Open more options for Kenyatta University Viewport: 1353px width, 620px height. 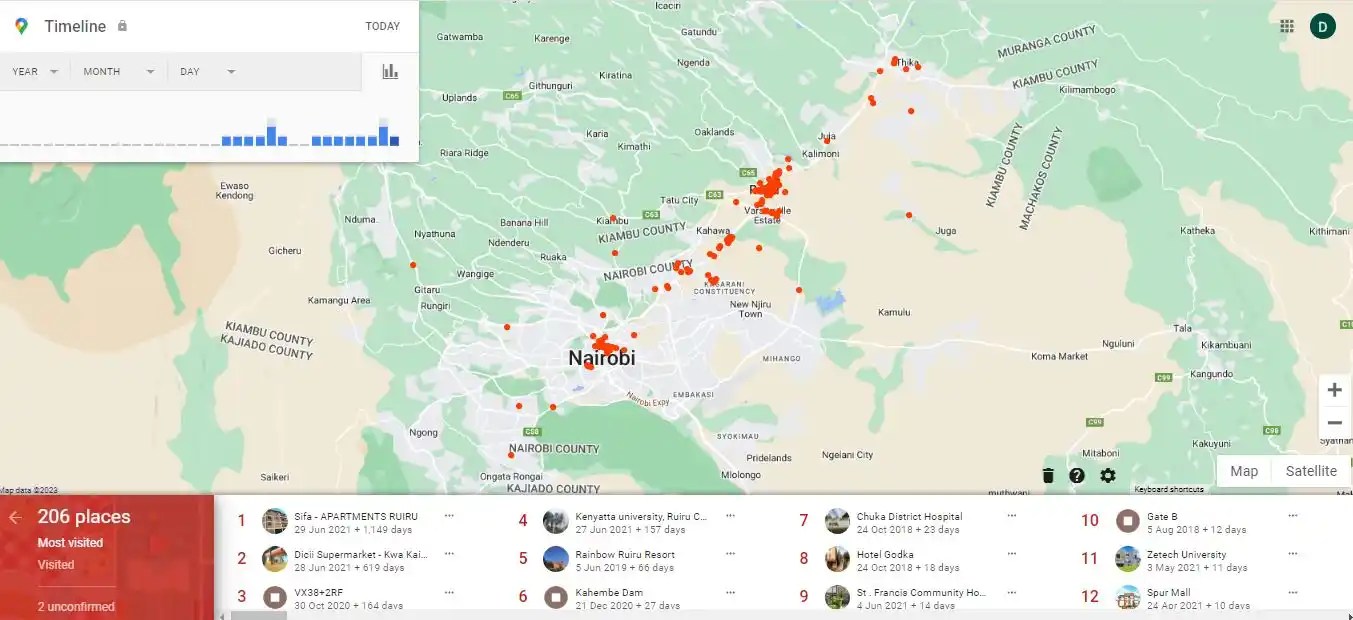click(730, 516)
